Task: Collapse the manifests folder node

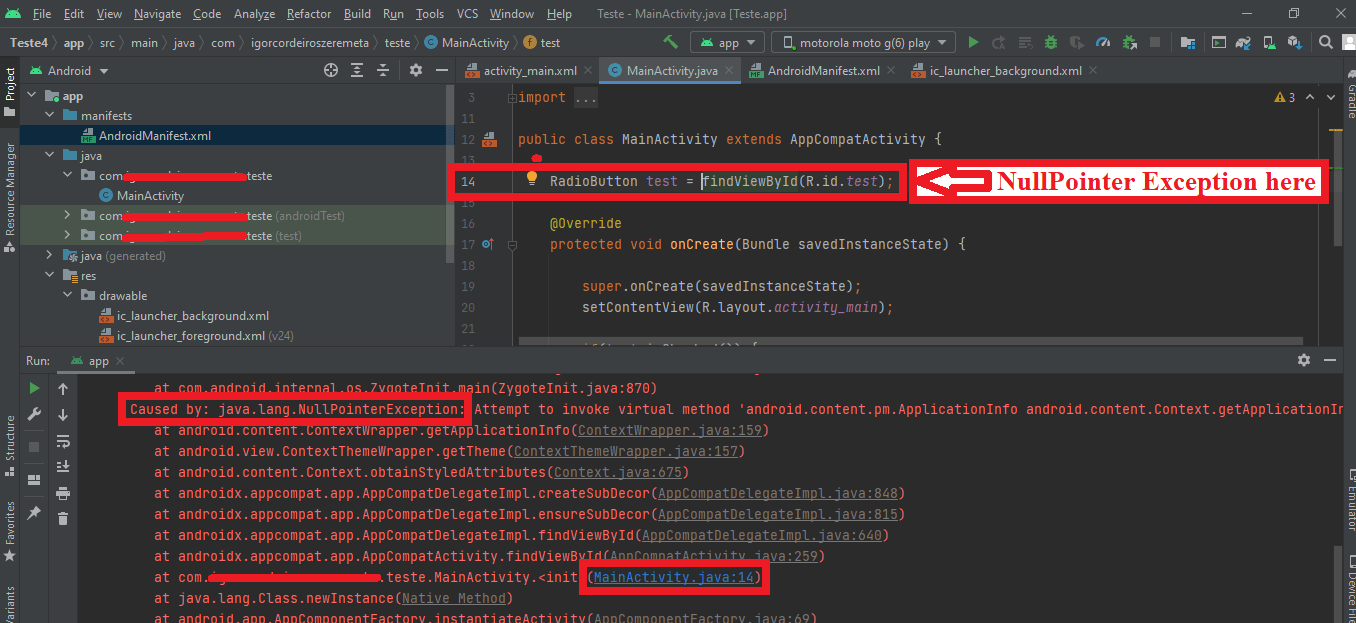Action: pos(48,116)
